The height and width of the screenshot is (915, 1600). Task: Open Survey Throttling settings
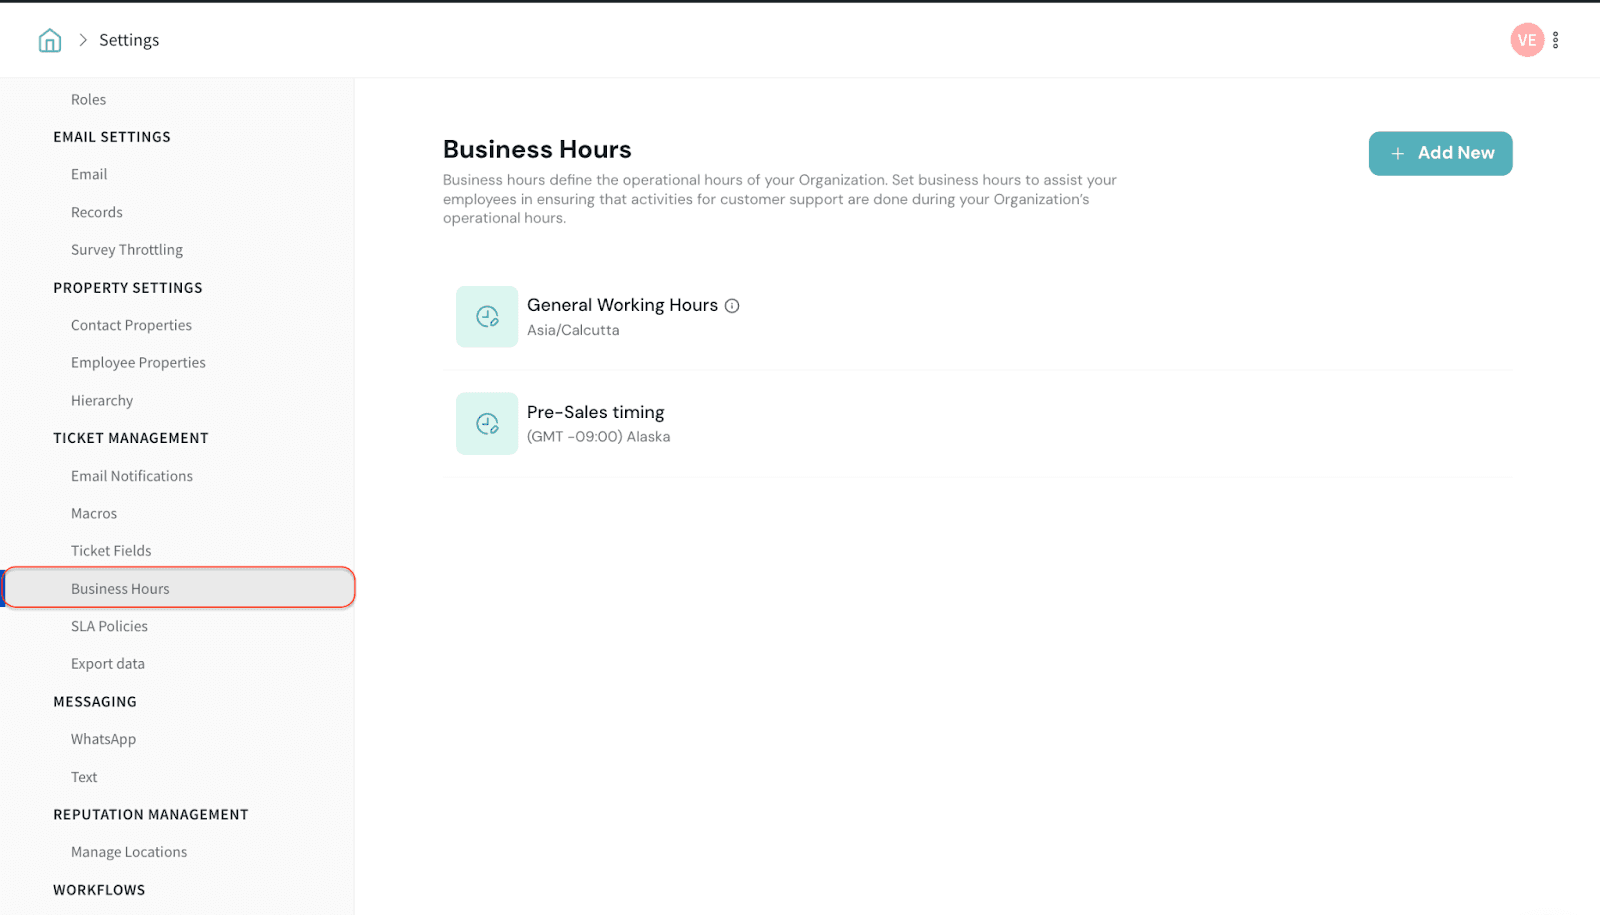(127, 250)
